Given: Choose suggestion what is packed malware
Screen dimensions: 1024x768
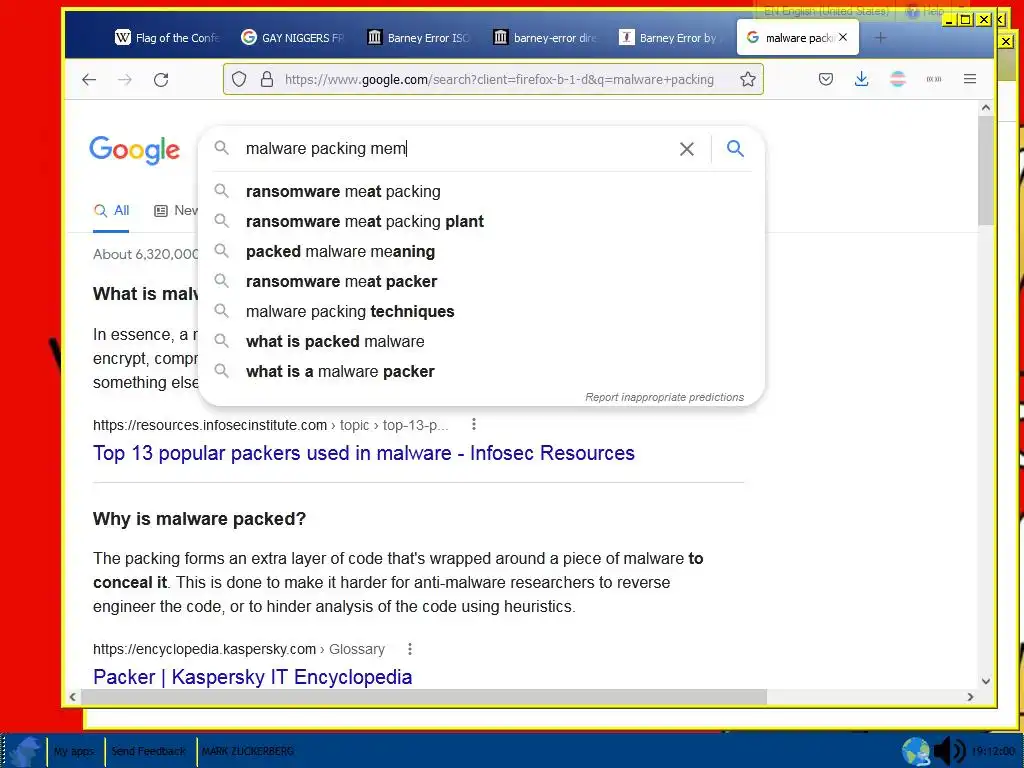Looking at the screenshot, I should 481,342.
